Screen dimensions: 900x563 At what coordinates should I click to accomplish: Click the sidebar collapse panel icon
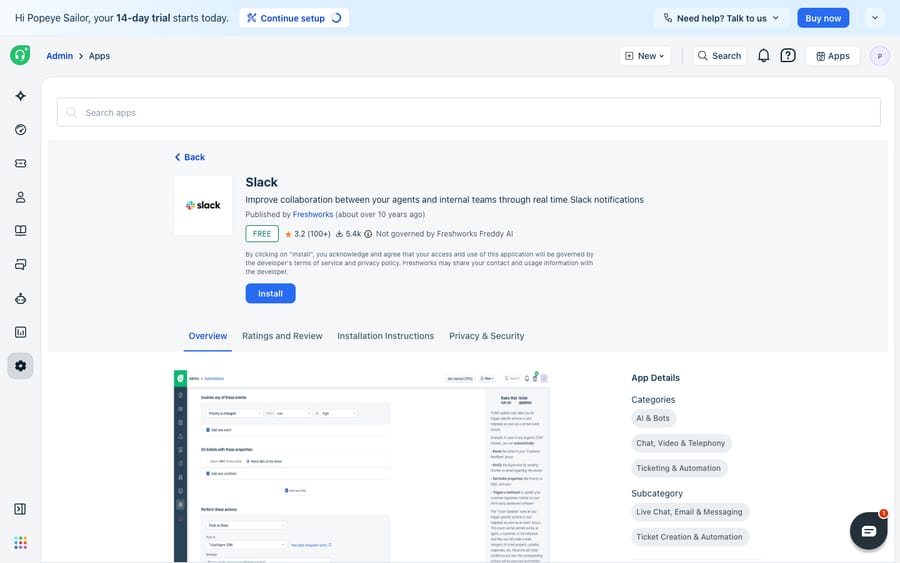tap(20, 509)
